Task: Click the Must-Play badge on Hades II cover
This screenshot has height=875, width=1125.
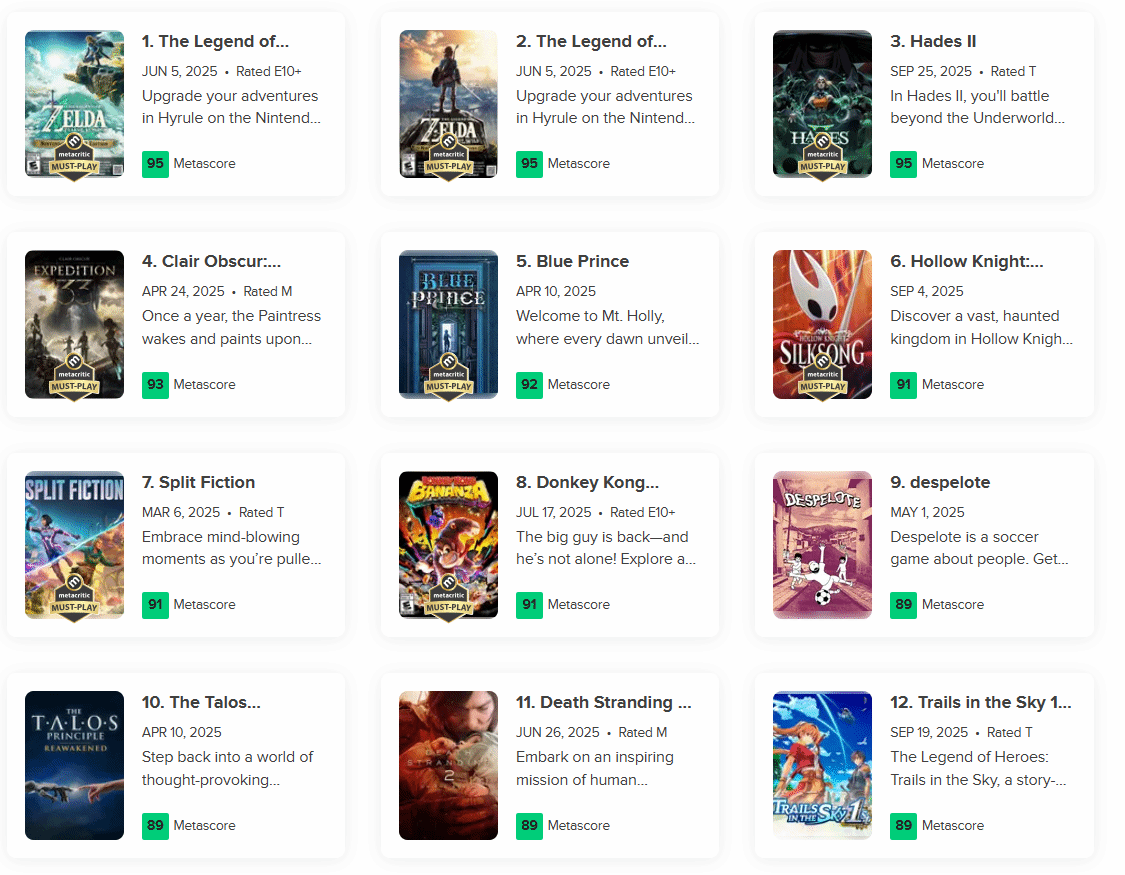Action: [822, 161]
